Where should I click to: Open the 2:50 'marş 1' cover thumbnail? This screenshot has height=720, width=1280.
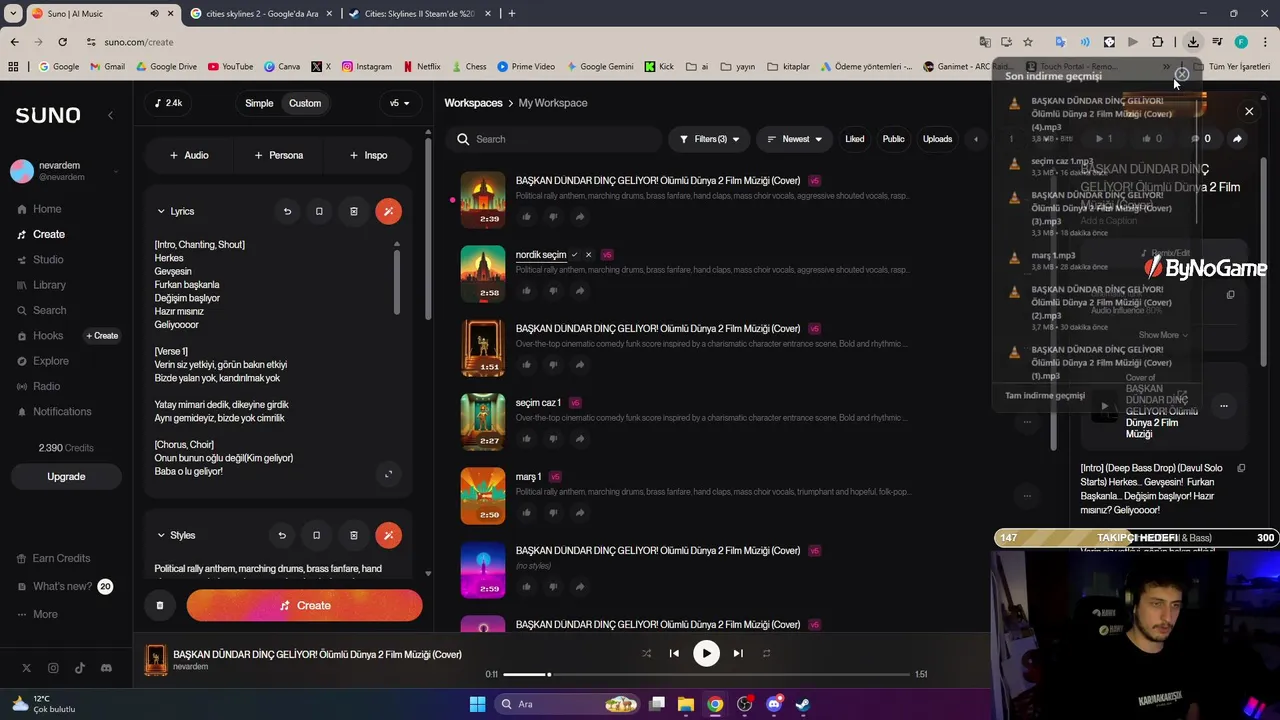pos(483,496)
